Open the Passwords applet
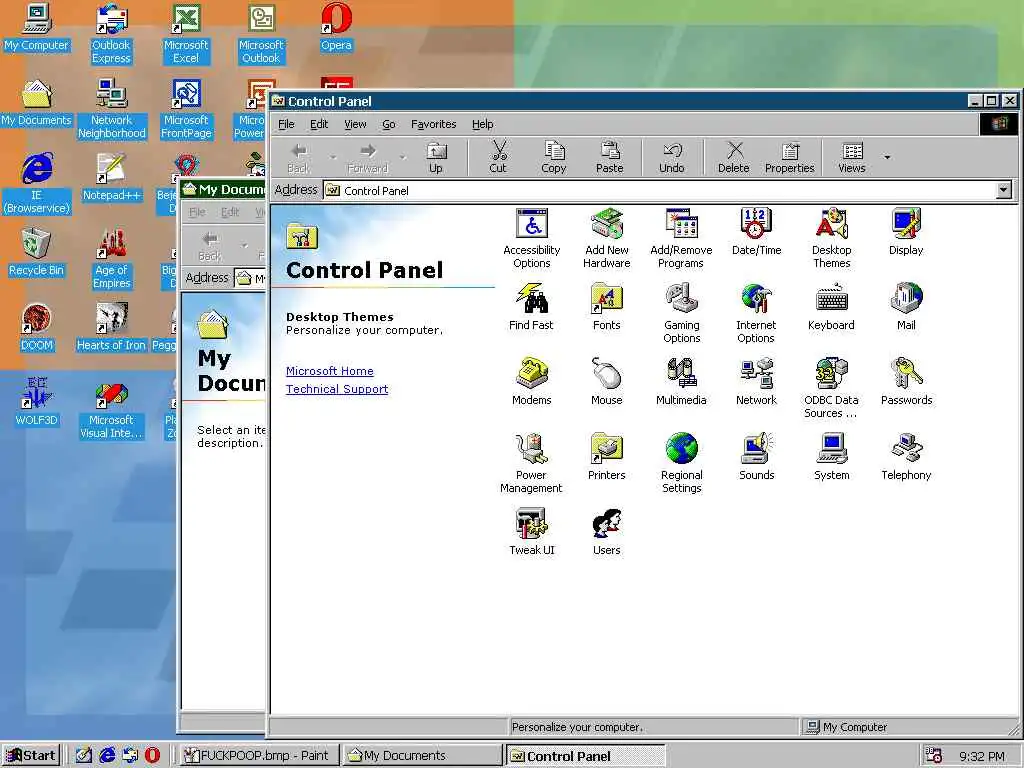The width and height of the screenshot is (1024, 768). point(906,381)
